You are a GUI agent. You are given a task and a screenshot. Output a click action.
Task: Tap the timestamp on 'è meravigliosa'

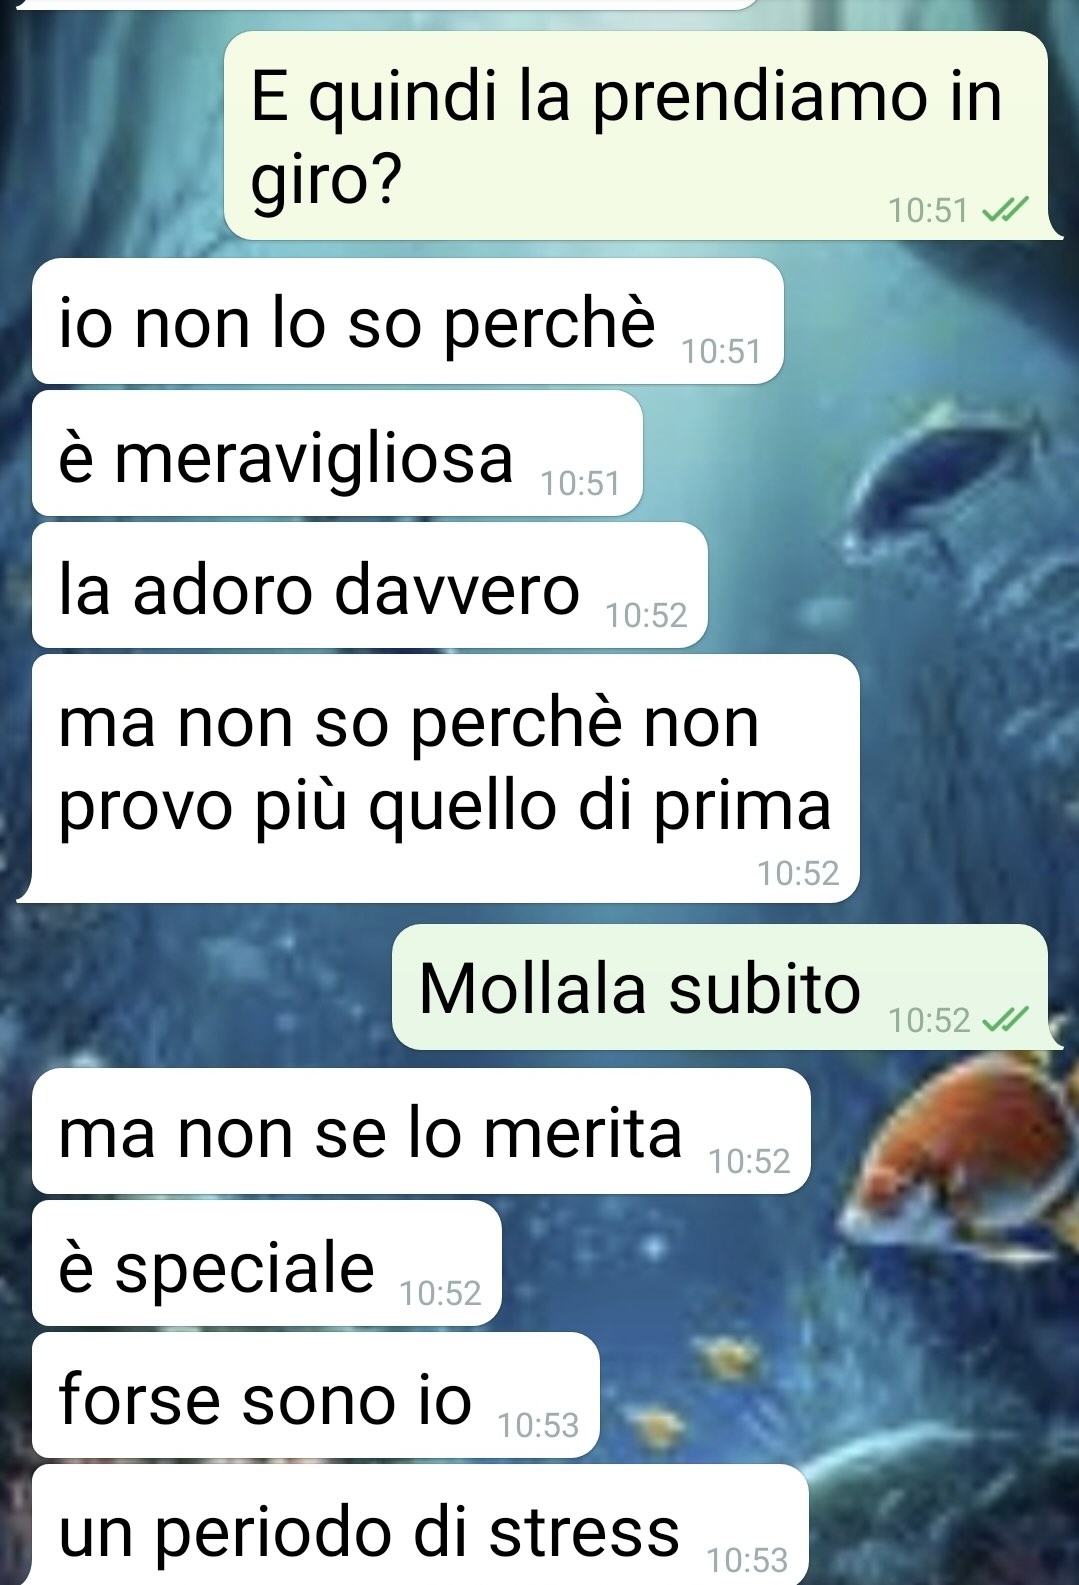580,483
